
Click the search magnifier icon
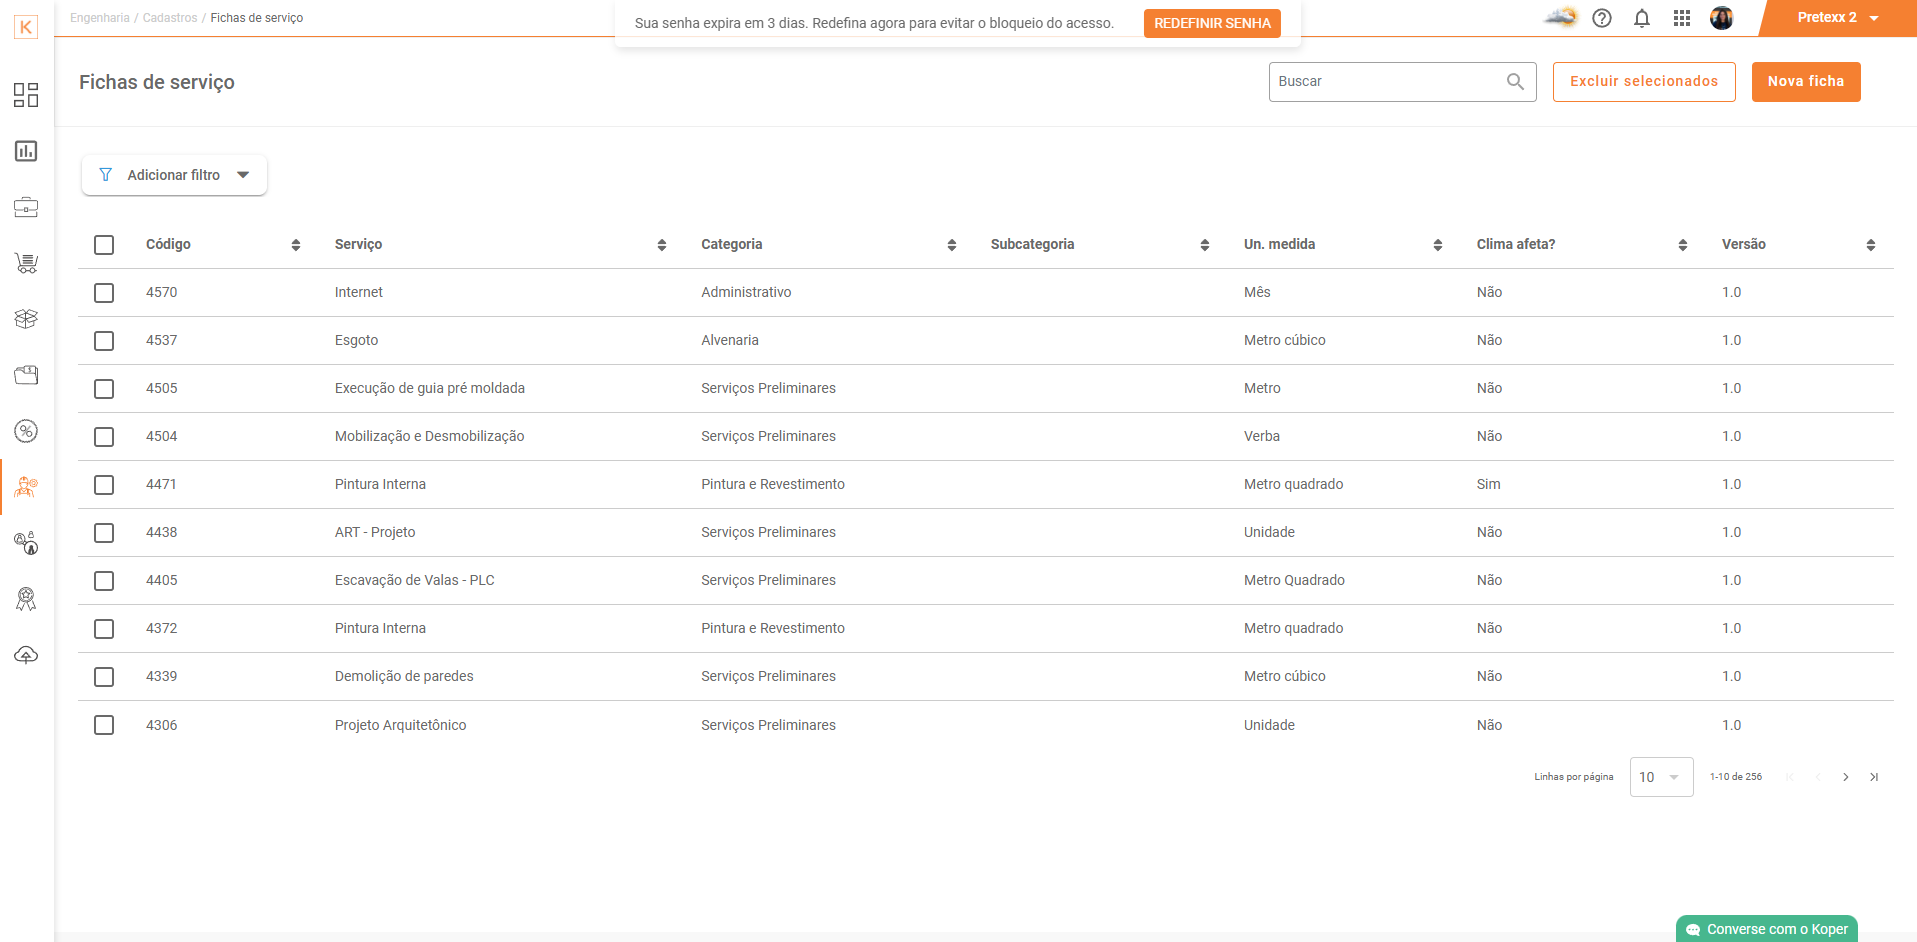pyautogui.click(x=1515, y=82)
